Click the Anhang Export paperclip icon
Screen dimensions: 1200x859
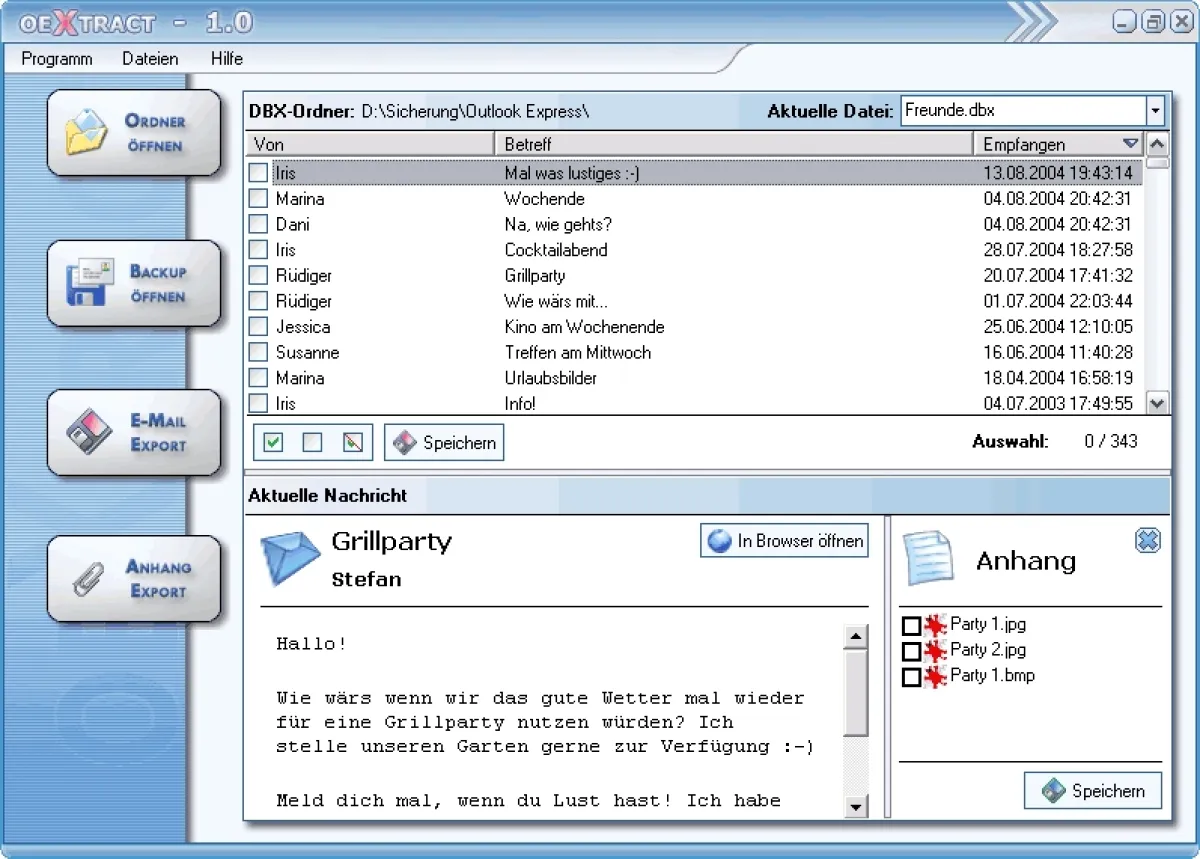[x=90, y=578]
